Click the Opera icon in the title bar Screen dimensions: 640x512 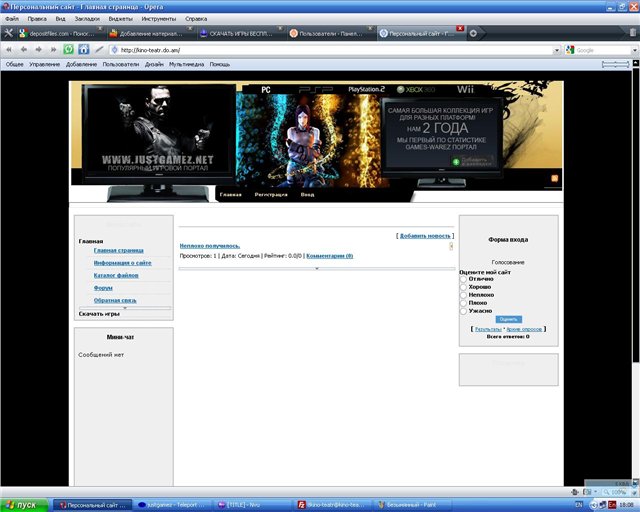tap(5, 7)
